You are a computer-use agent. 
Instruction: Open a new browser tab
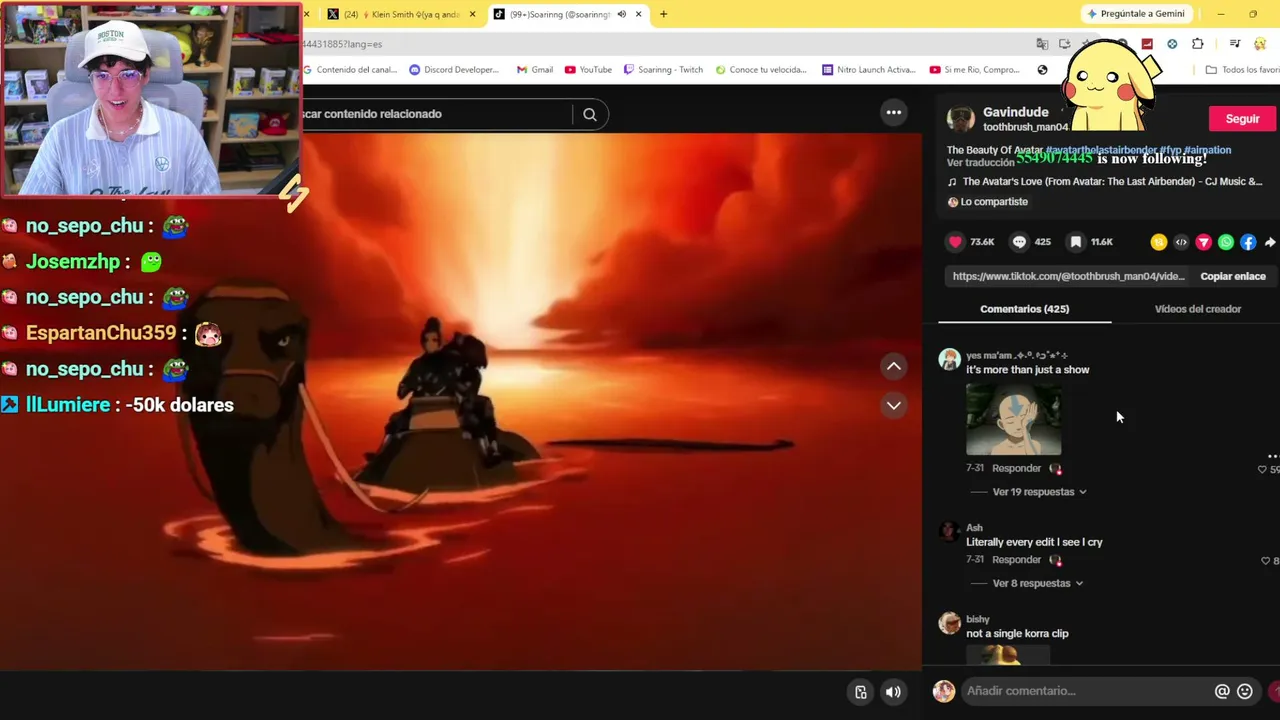click(x=663, y=14)
